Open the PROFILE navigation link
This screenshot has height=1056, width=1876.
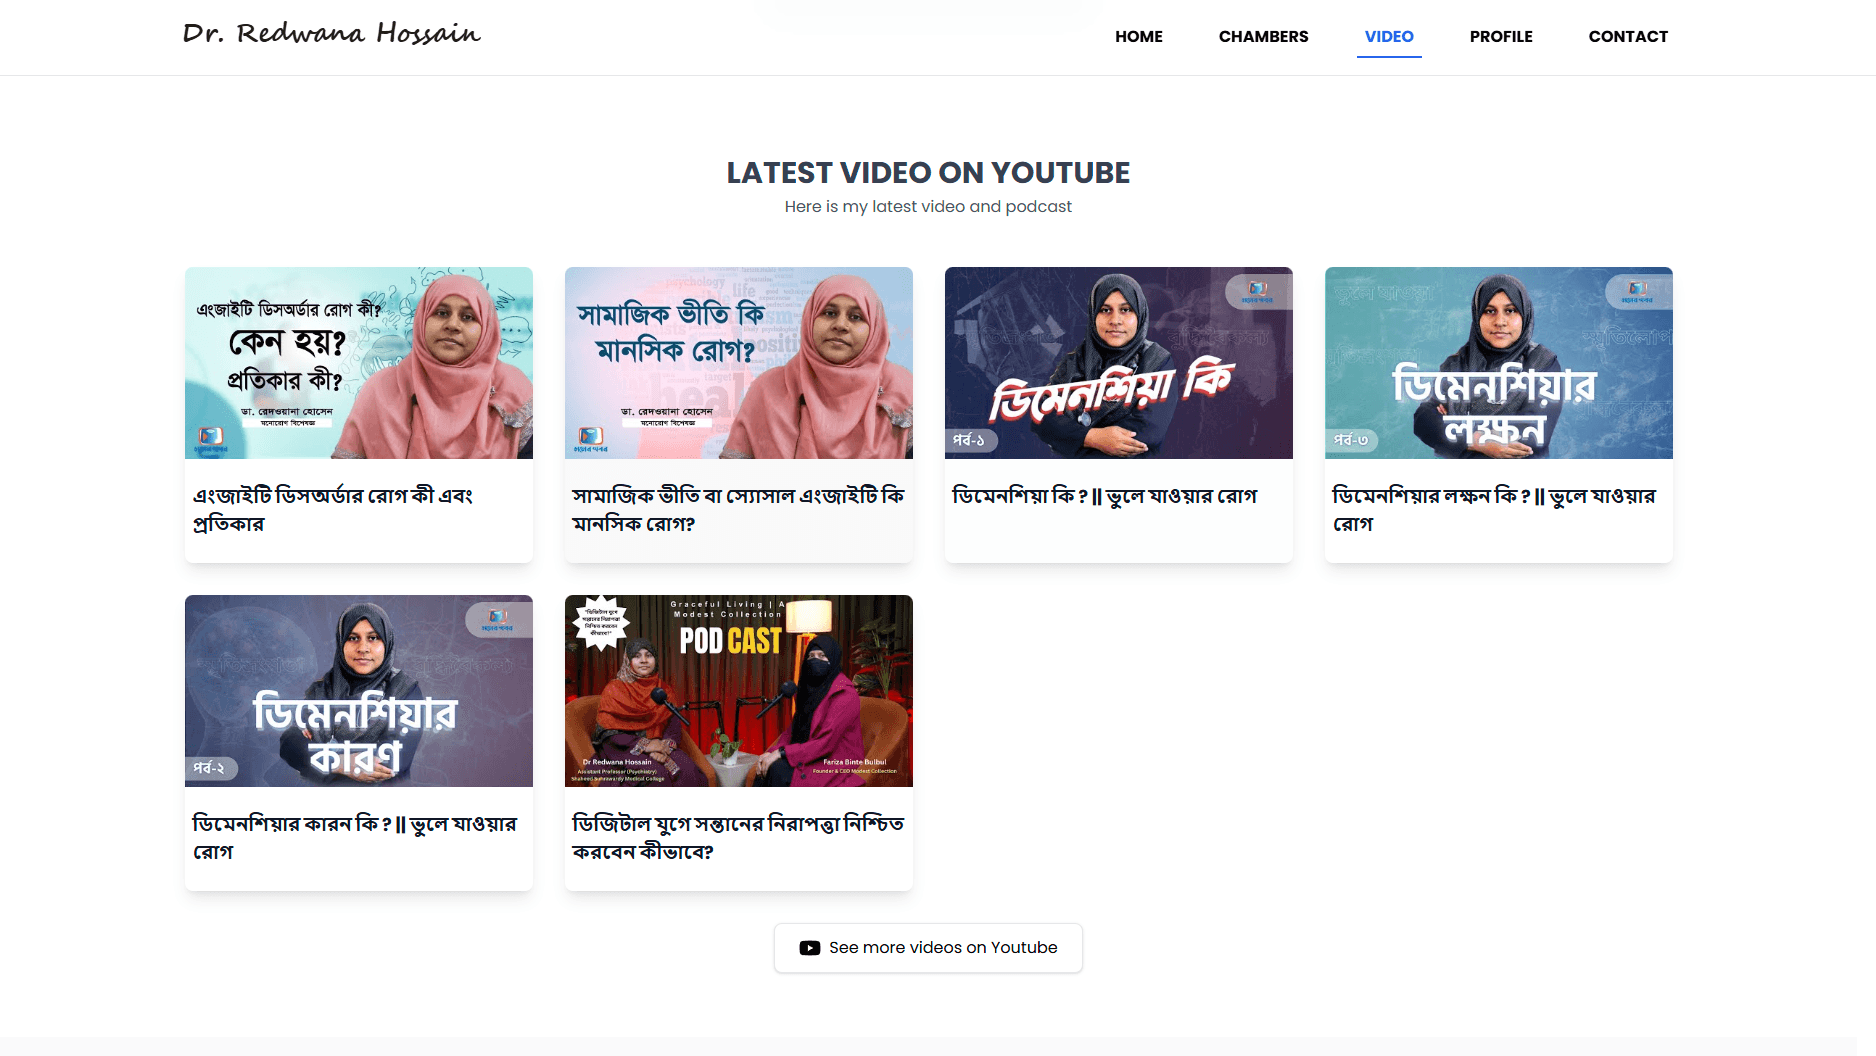coord(1500,37)
